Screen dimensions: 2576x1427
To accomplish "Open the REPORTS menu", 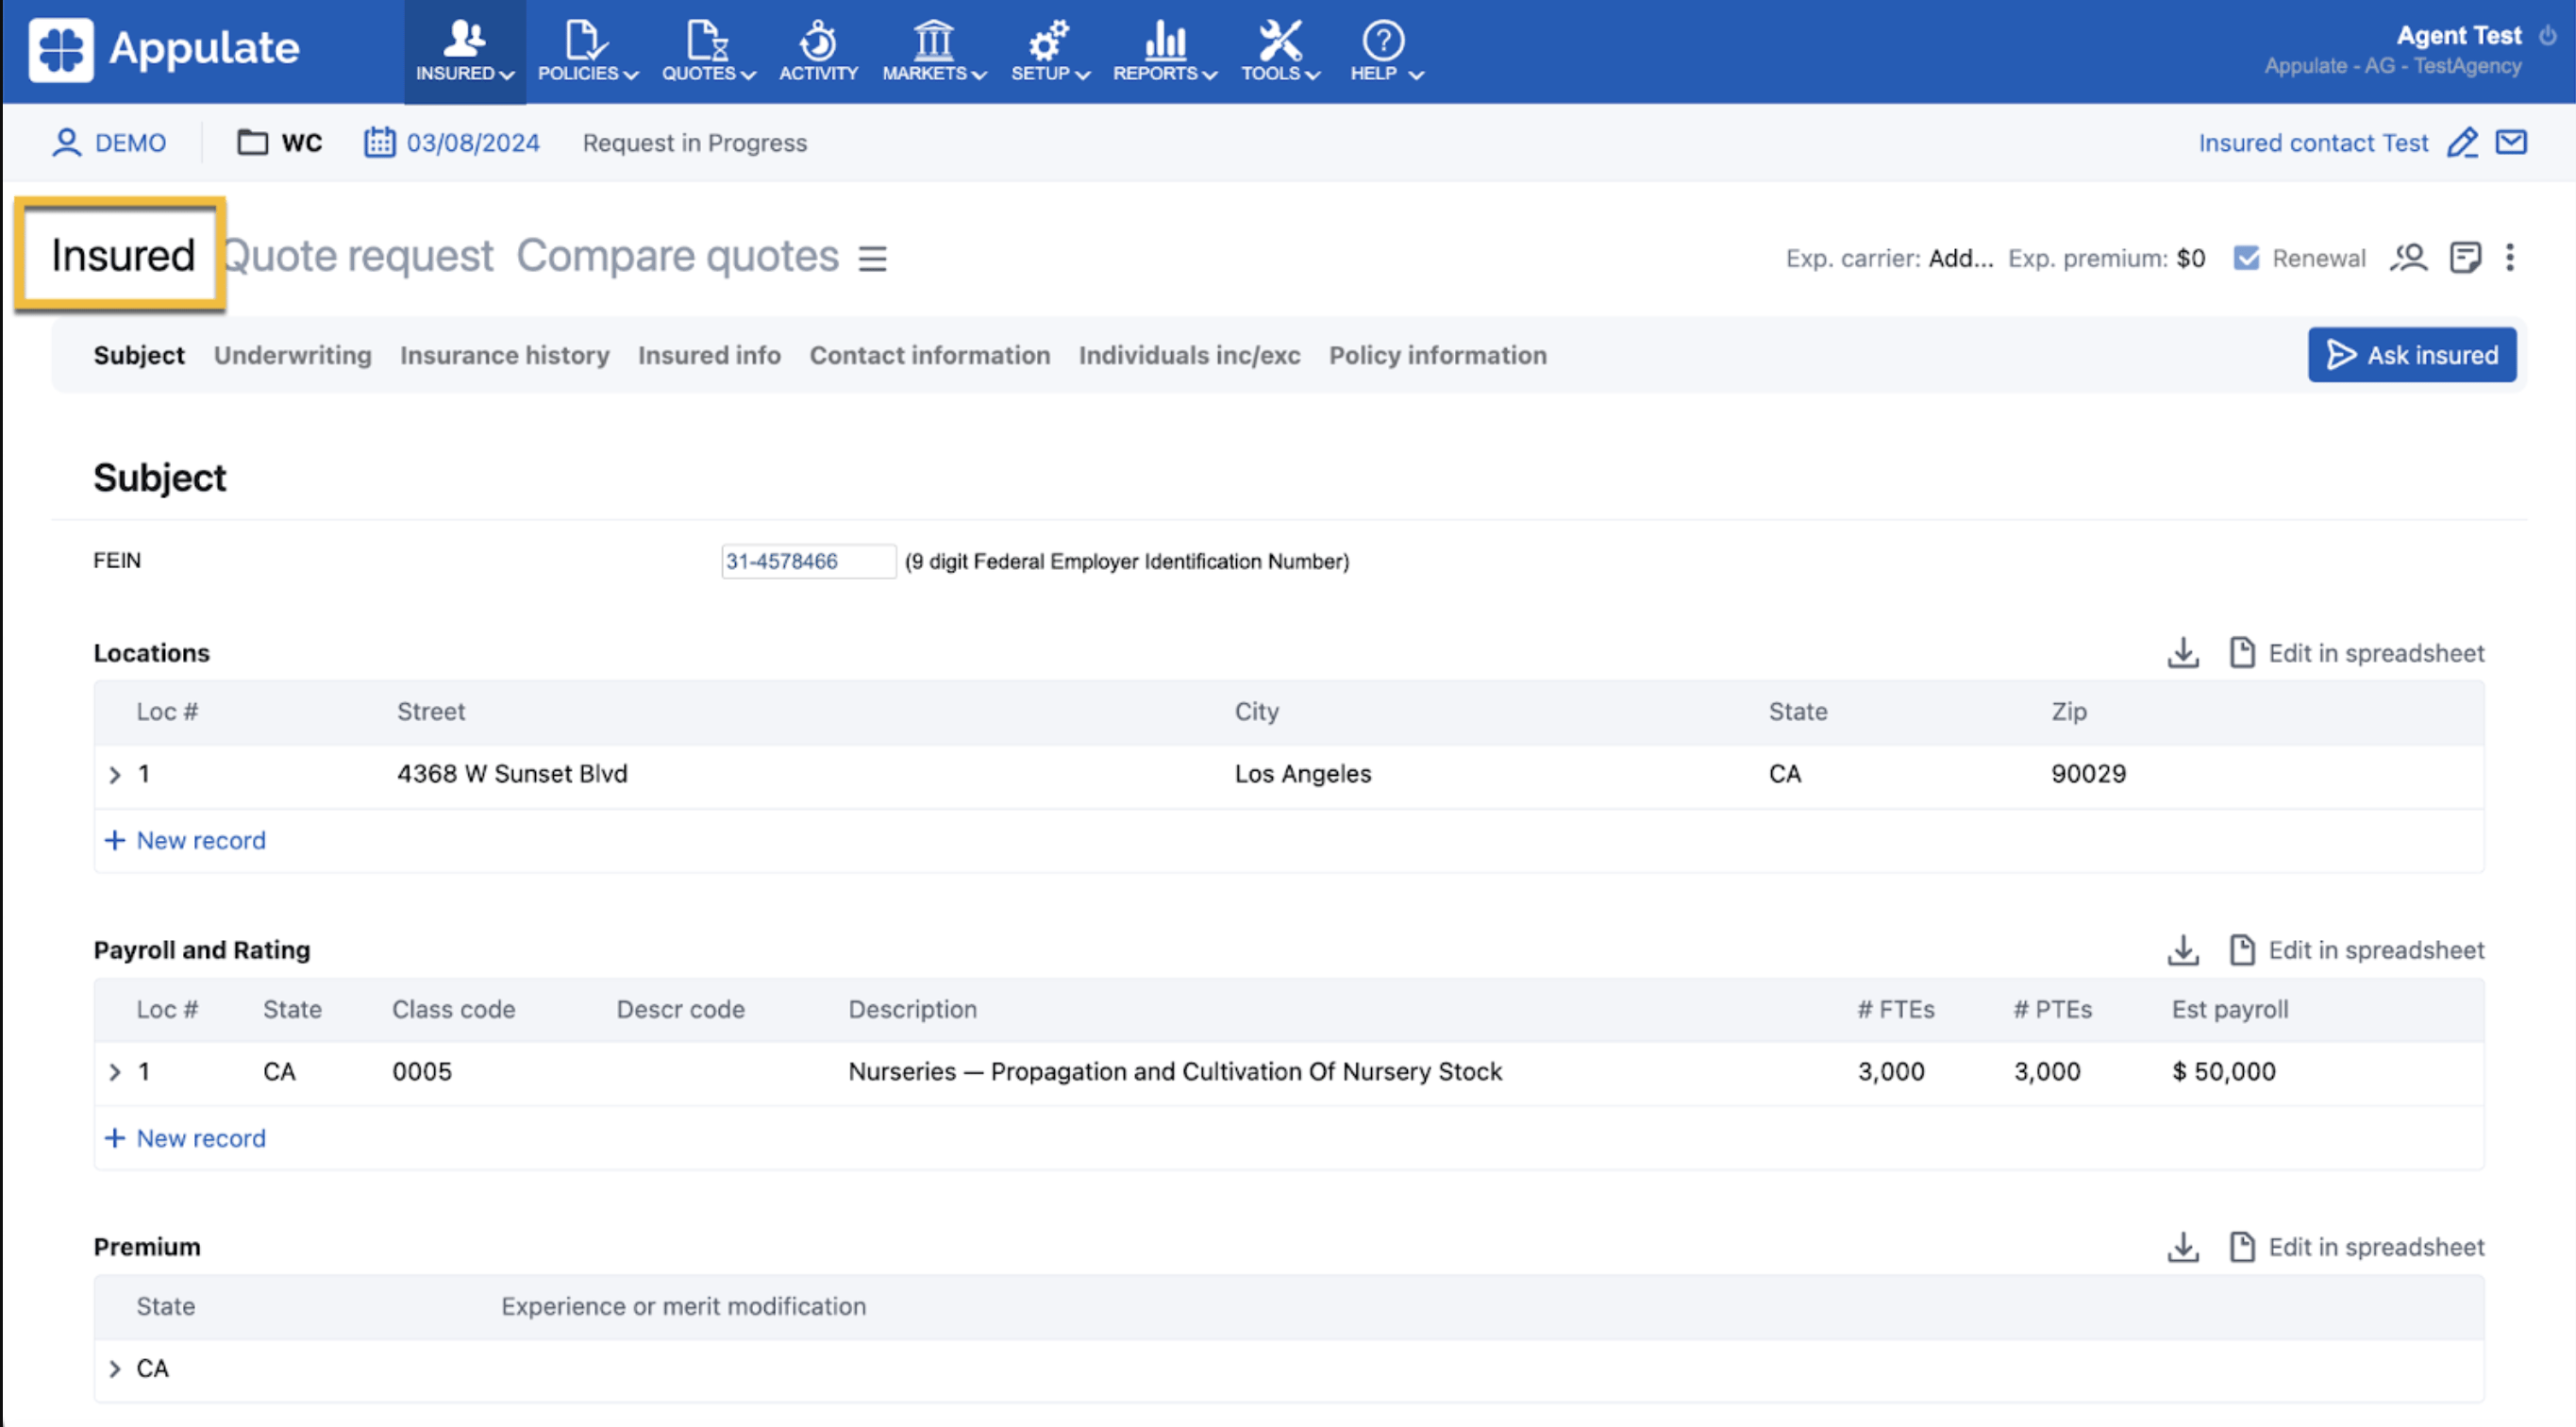I will point(1165,51).
